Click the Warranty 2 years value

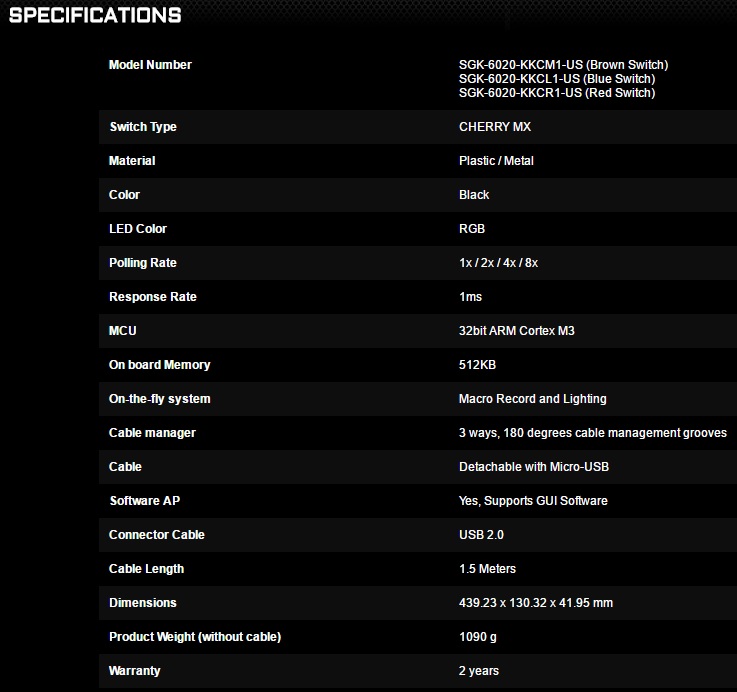pyautogui.click(x=479, y=671)
